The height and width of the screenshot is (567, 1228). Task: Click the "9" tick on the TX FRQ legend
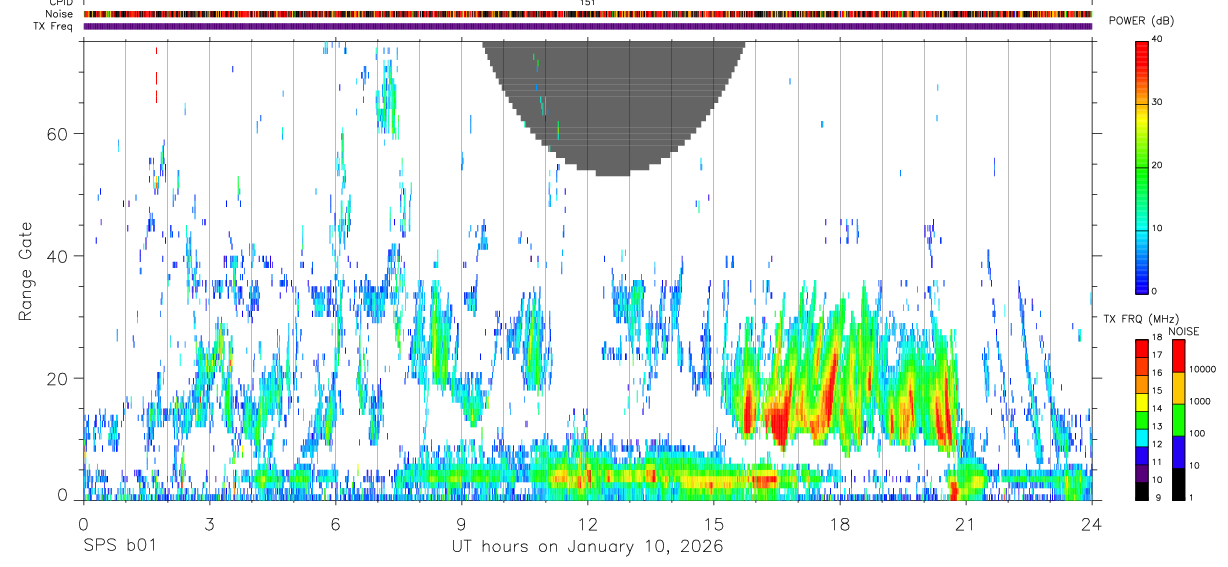point(1156,497)
